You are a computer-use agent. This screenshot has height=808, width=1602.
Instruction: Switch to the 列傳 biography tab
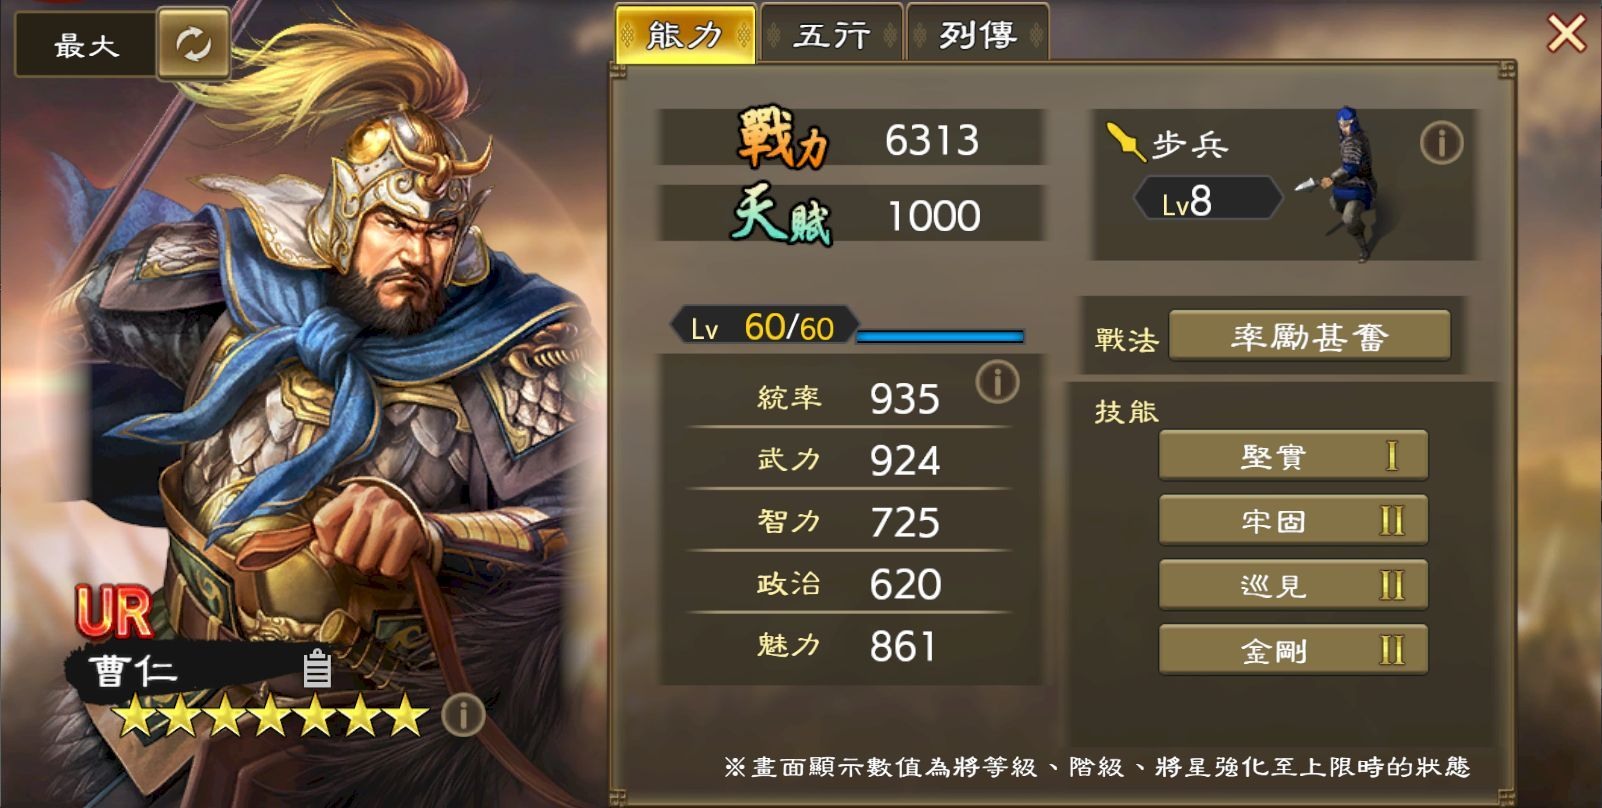(978, 34)
